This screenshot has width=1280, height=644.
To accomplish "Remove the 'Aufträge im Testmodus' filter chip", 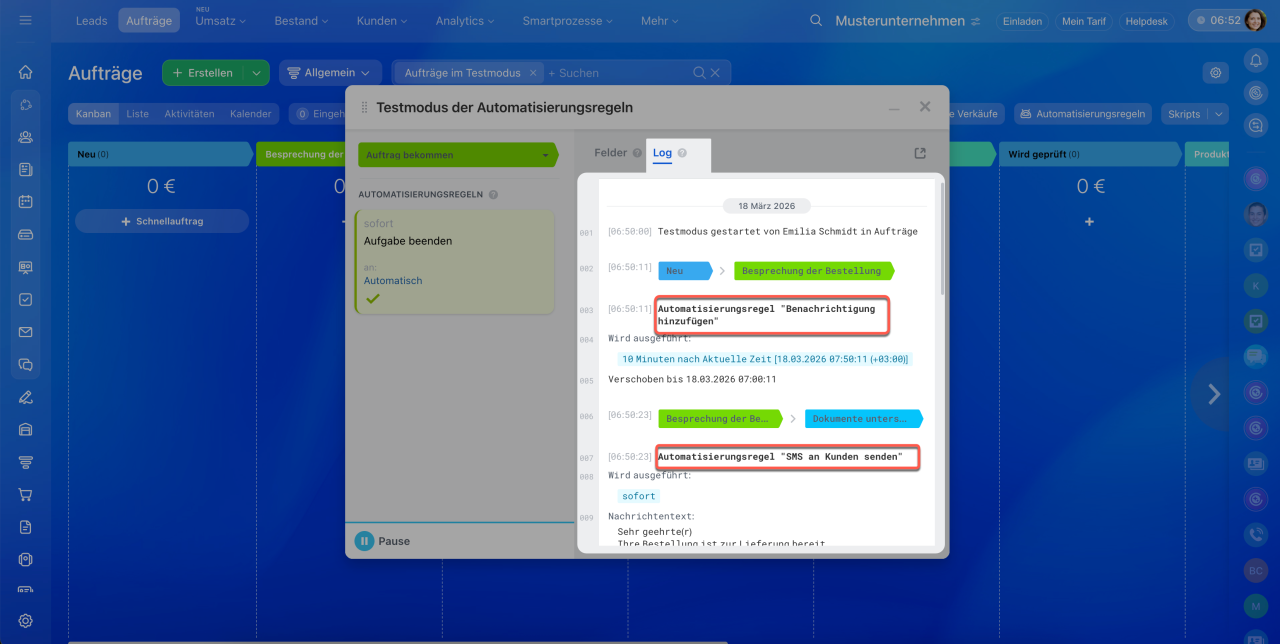I will coord(533,73).
